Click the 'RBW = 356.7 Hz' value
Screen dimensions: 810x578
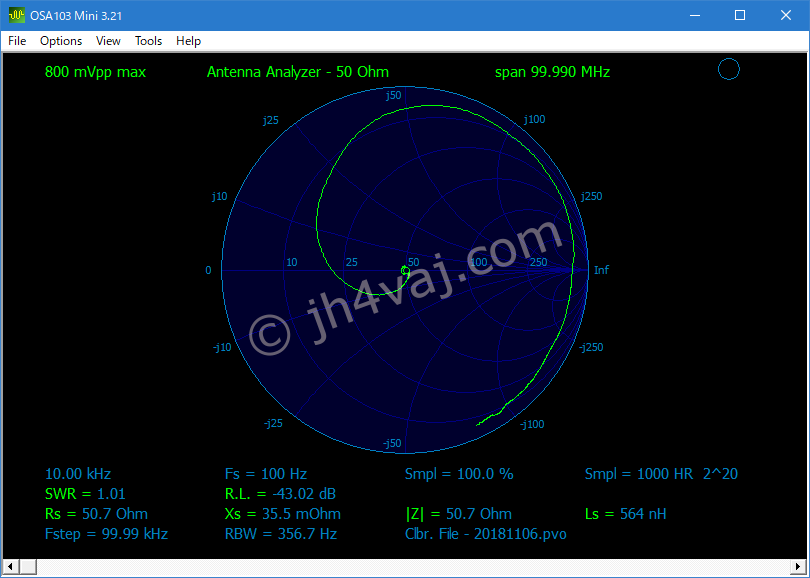click(x=281, y=534)
